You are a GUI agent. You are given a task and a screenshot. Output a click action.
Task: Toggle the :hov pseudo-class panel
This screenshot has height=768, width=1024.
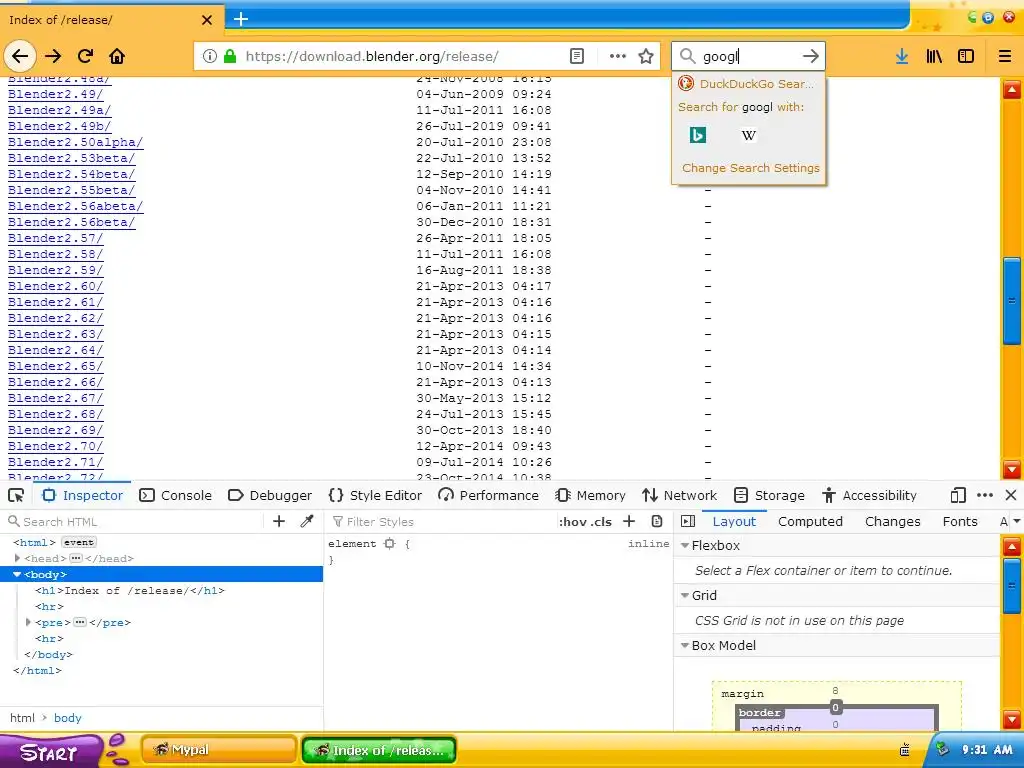(x=571, y=522)
